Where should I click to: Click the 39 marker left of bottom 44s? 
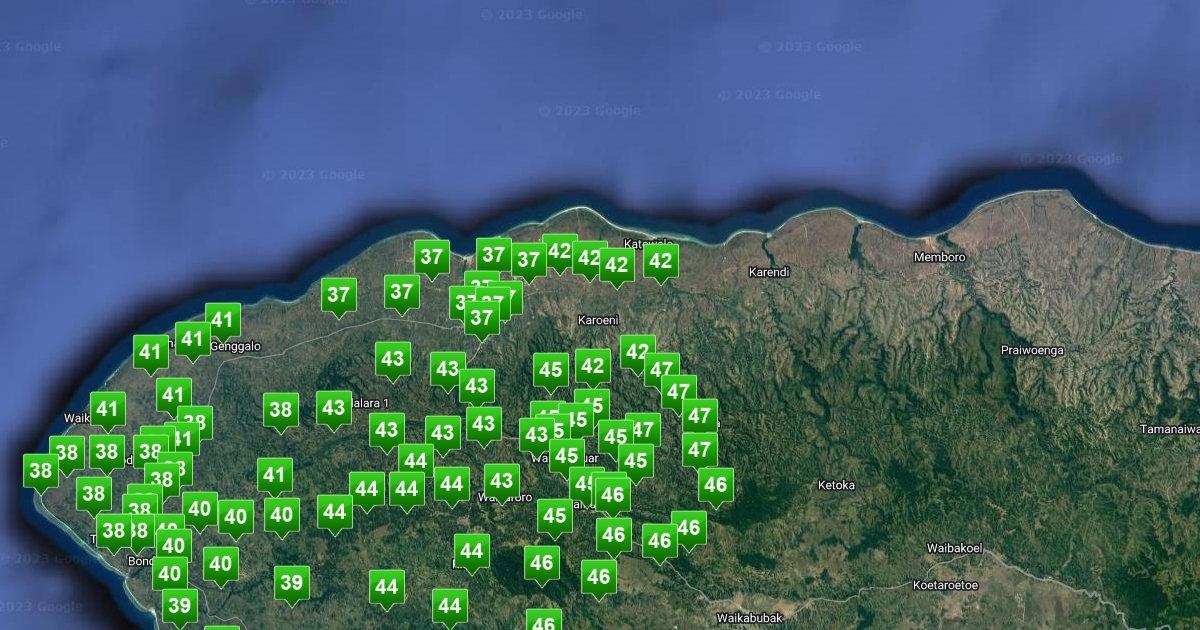(x=291, y=582)
